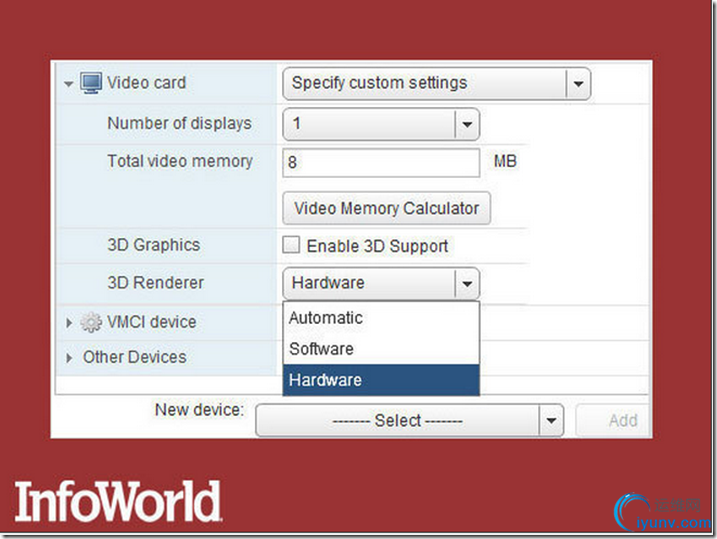The height and width of the screenshot is (539, 717).
Task: Choose Software from renderer list
Action: [381, 349]
